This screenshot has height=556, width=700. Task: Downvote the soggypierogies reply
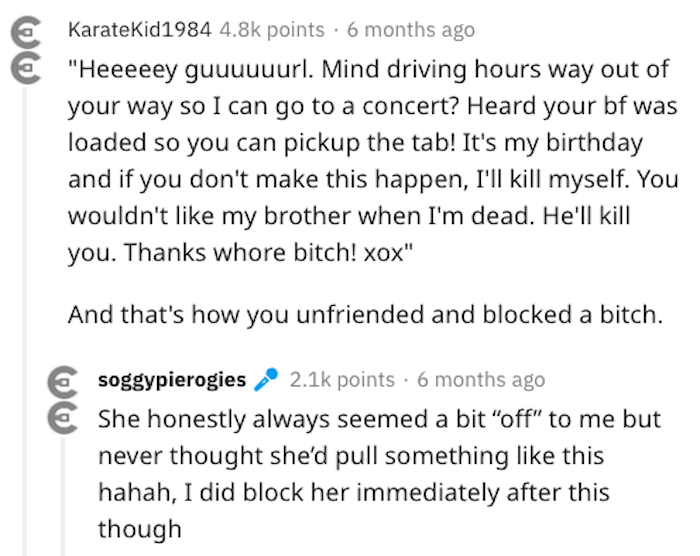coord(63,419)
